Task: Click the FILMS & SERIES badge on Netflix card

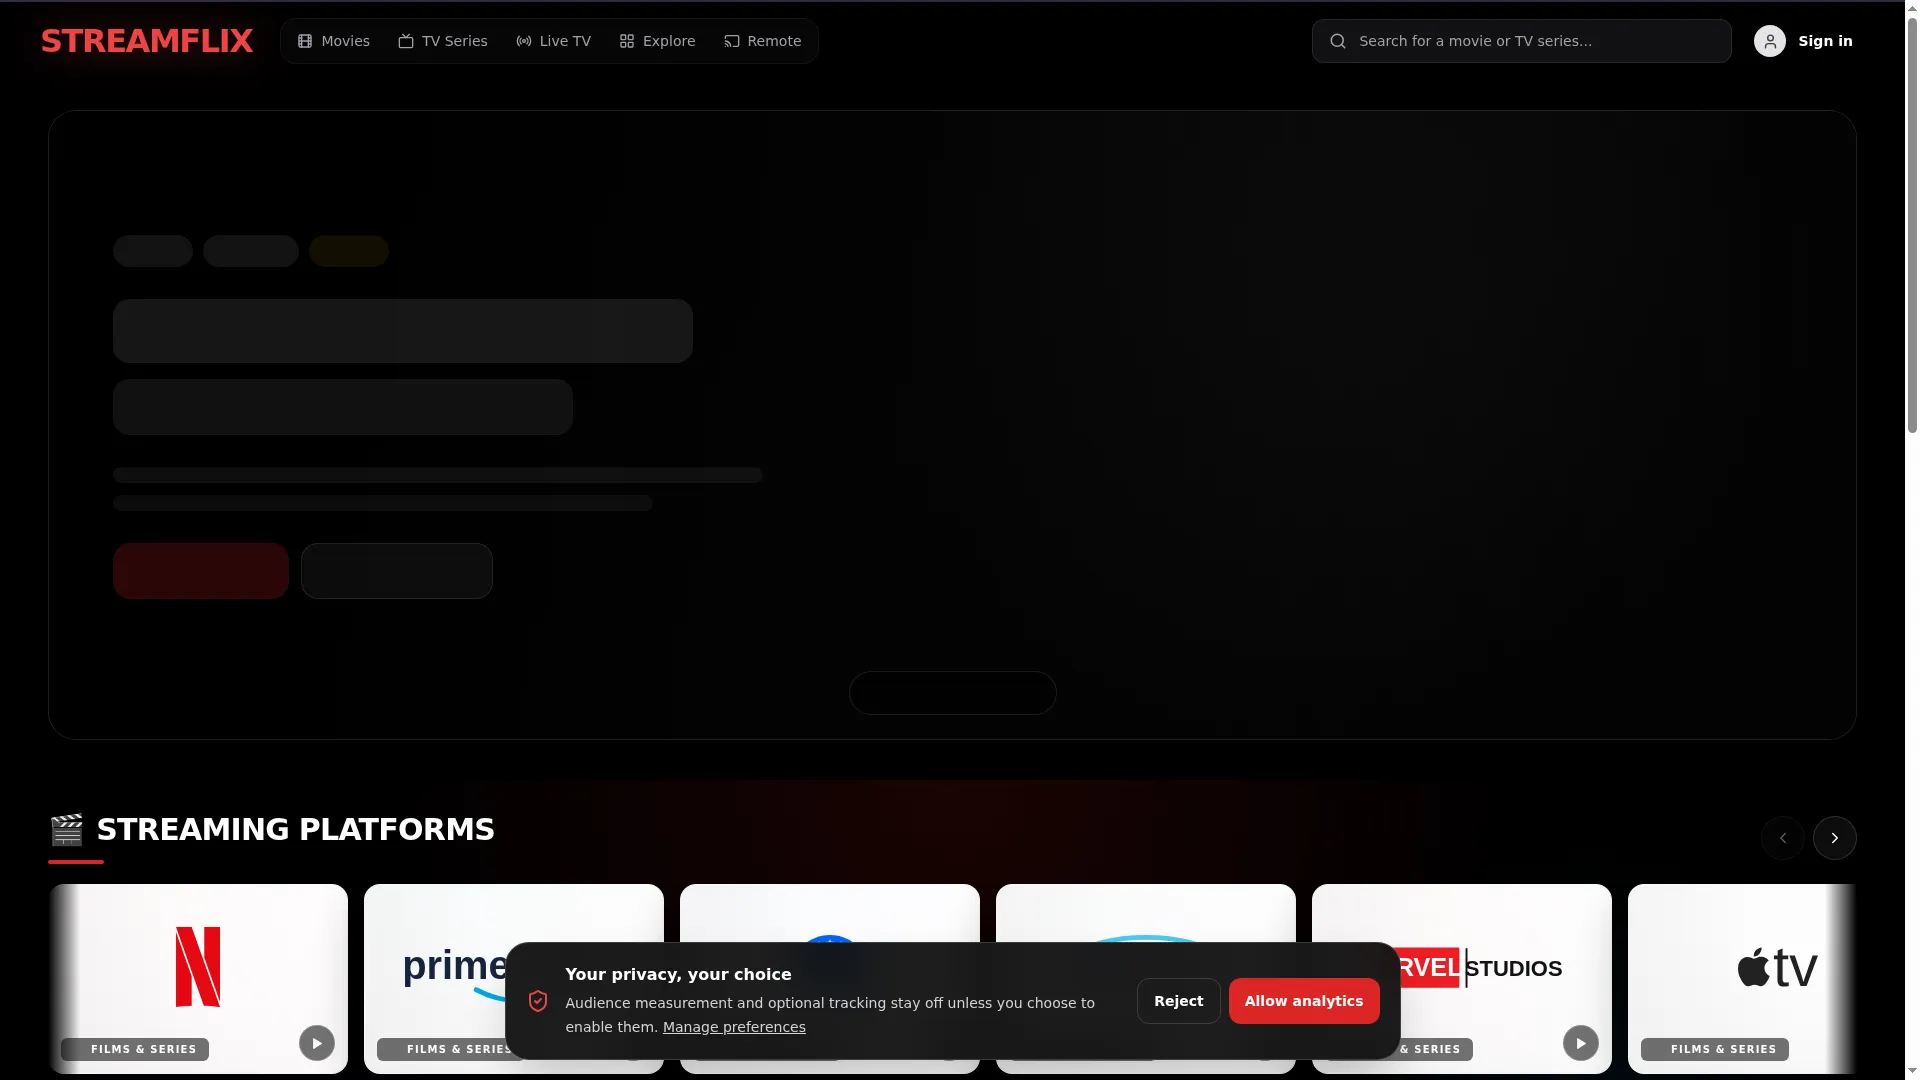Action: click(x=135, y=1049)
